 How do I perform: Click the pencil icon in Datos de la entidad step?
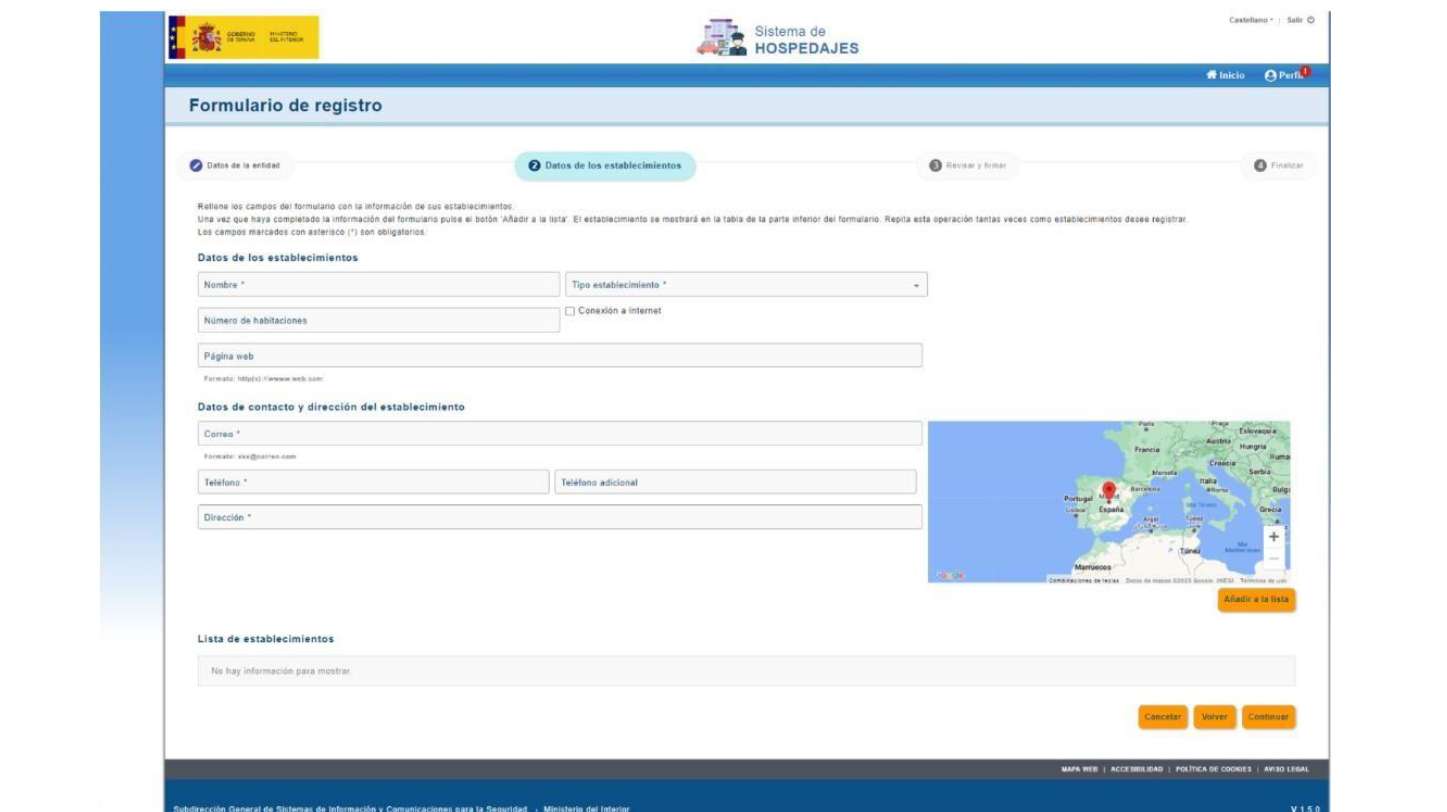[x=196, y=166]
